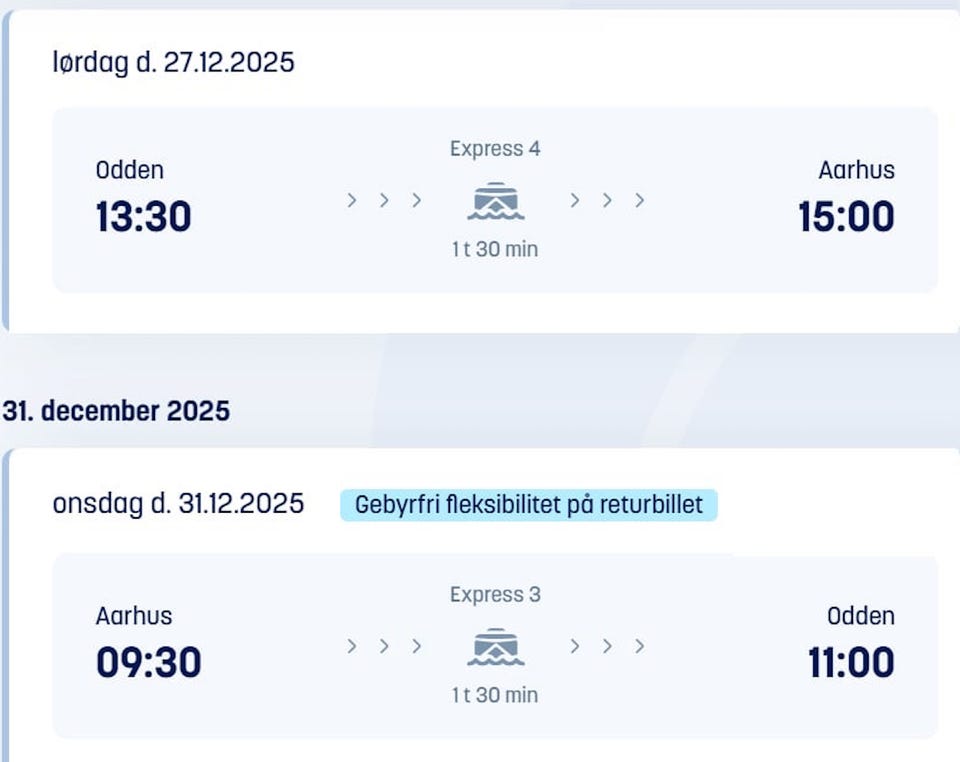
Task: Click the '1 t 30 min' duration under Express 4
Action: click(495, 249)
